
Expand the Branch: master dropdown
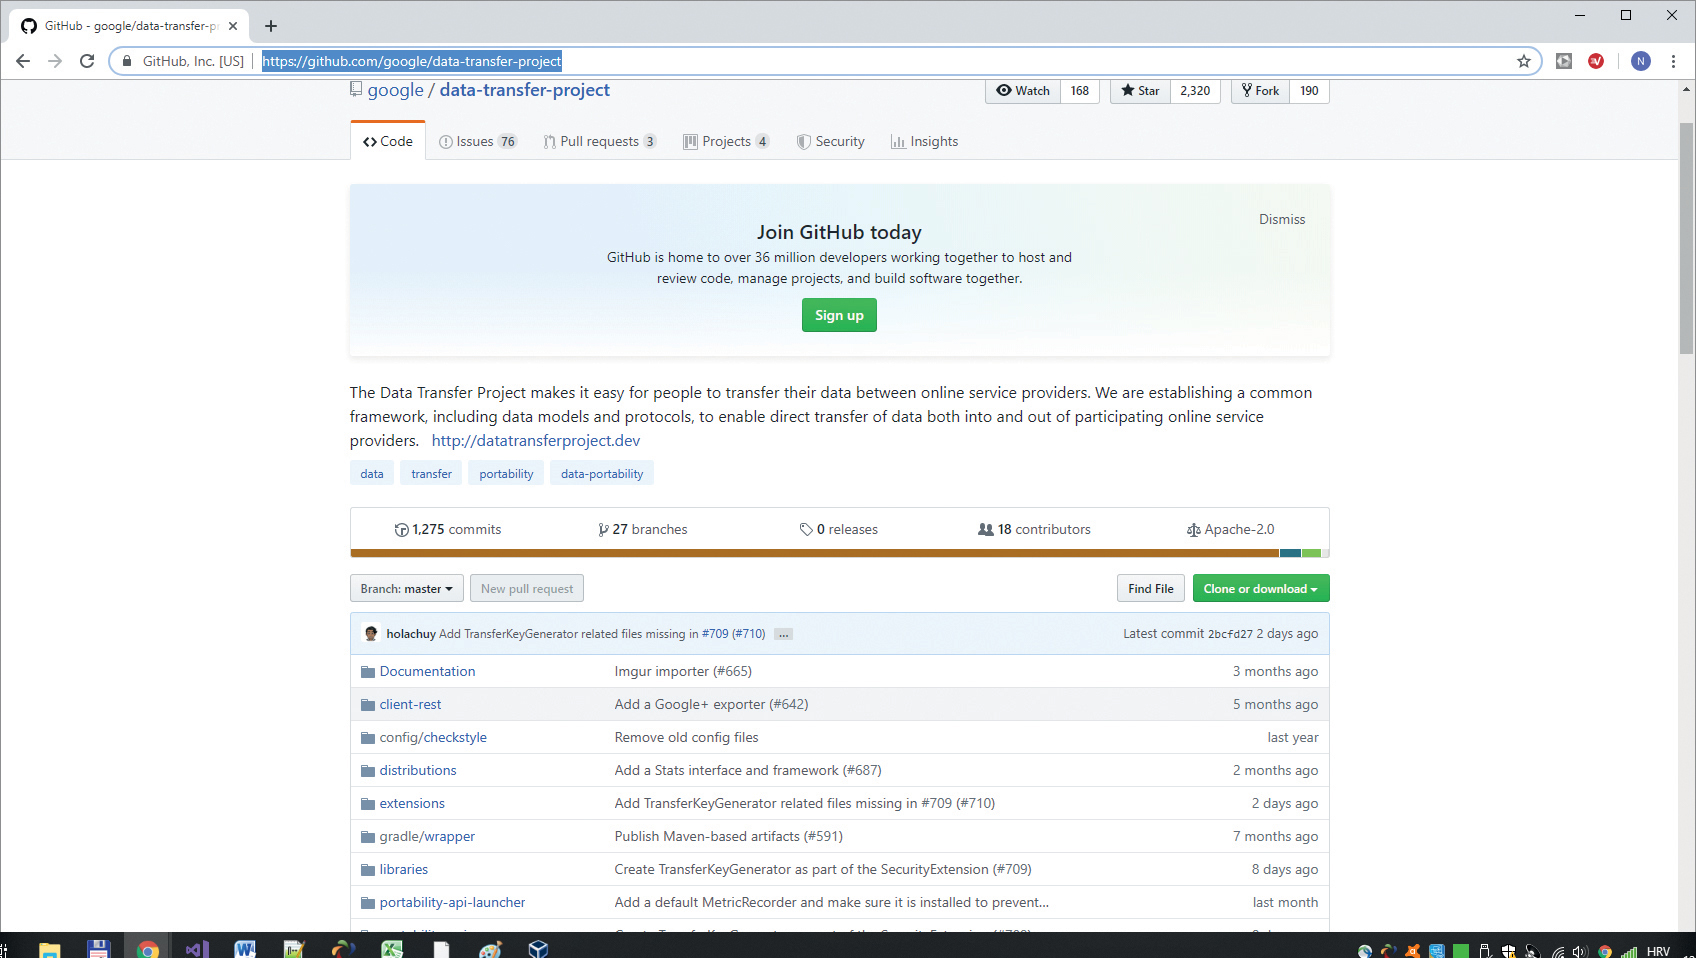406,589
